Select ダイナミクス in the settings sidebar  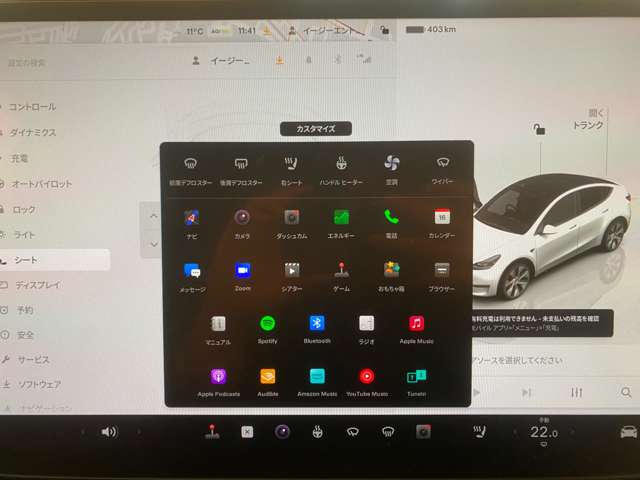(x=32, y=132)
